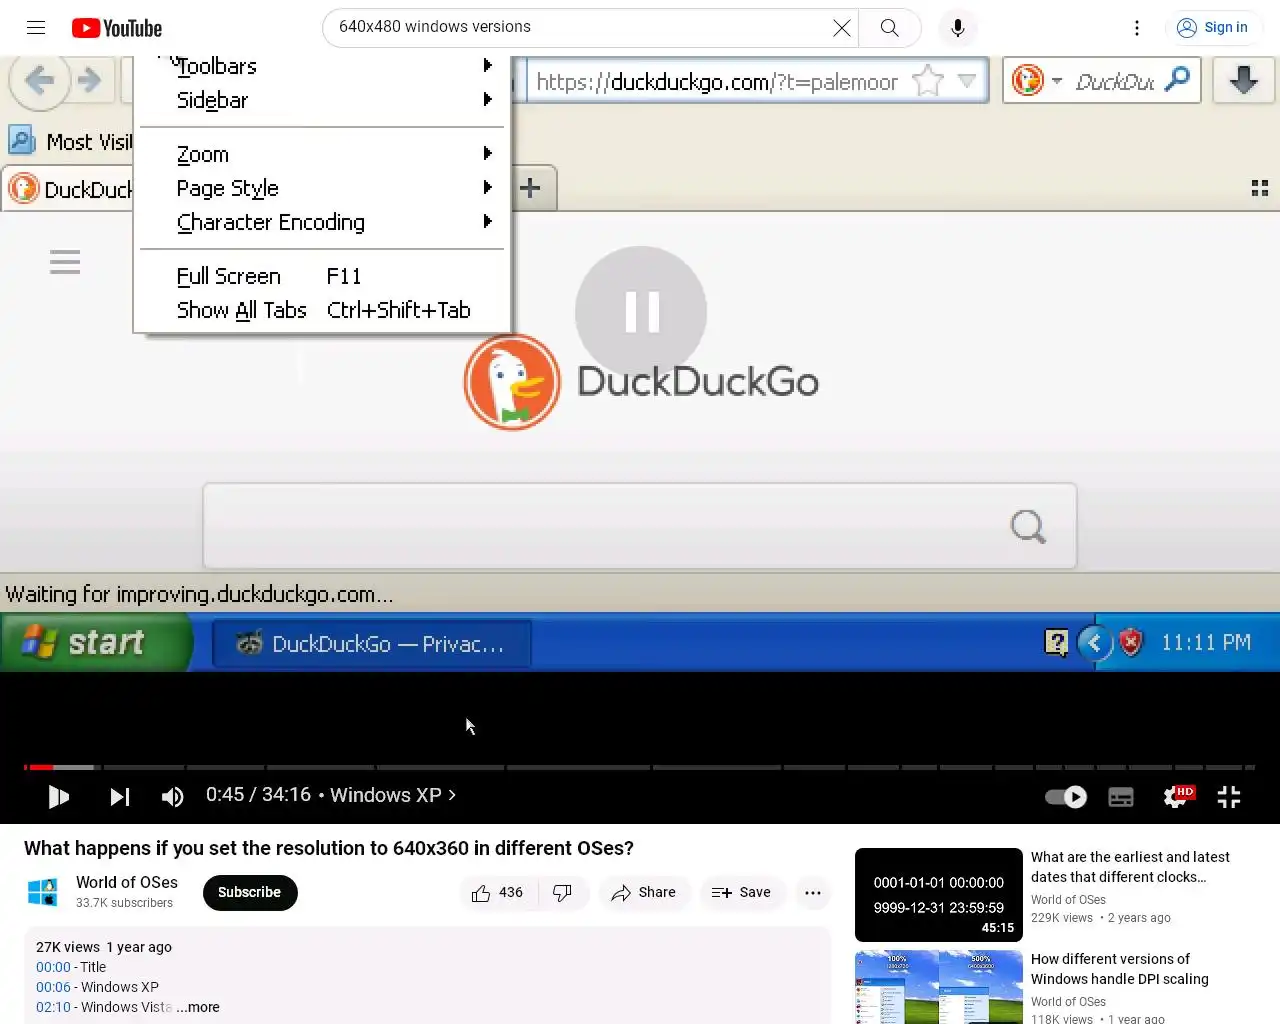1280x1024 pixels.
Task: Click the help question tray icon
Action: pyautogui.click(x=1056, y=642)
